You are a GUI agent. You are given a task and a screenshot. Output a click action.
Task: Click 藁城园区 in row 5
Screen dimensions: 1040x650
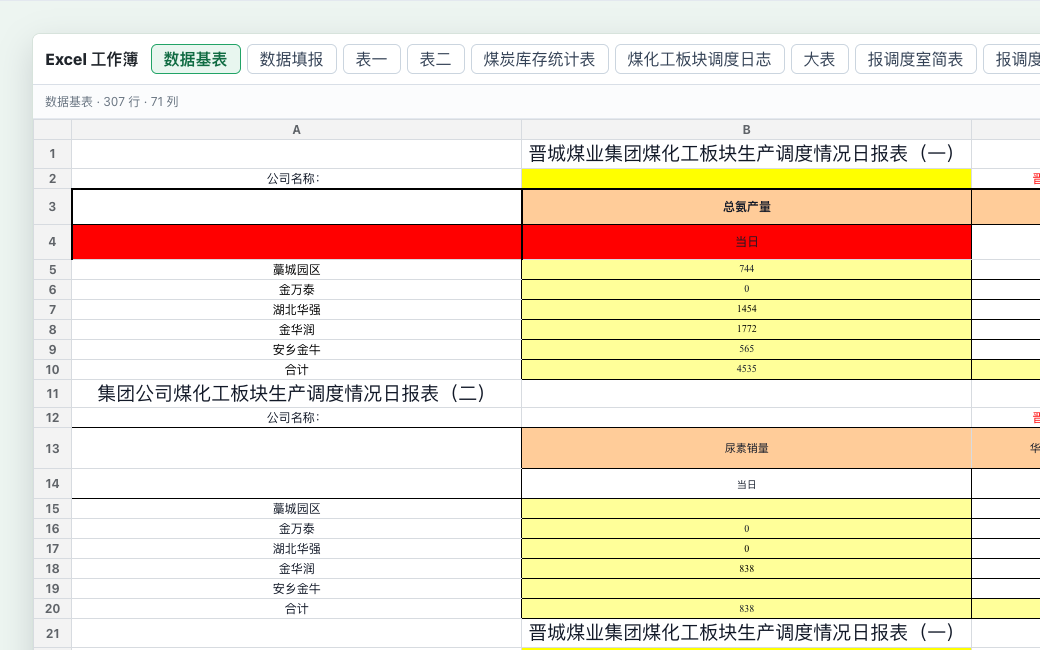coord(296,269)
